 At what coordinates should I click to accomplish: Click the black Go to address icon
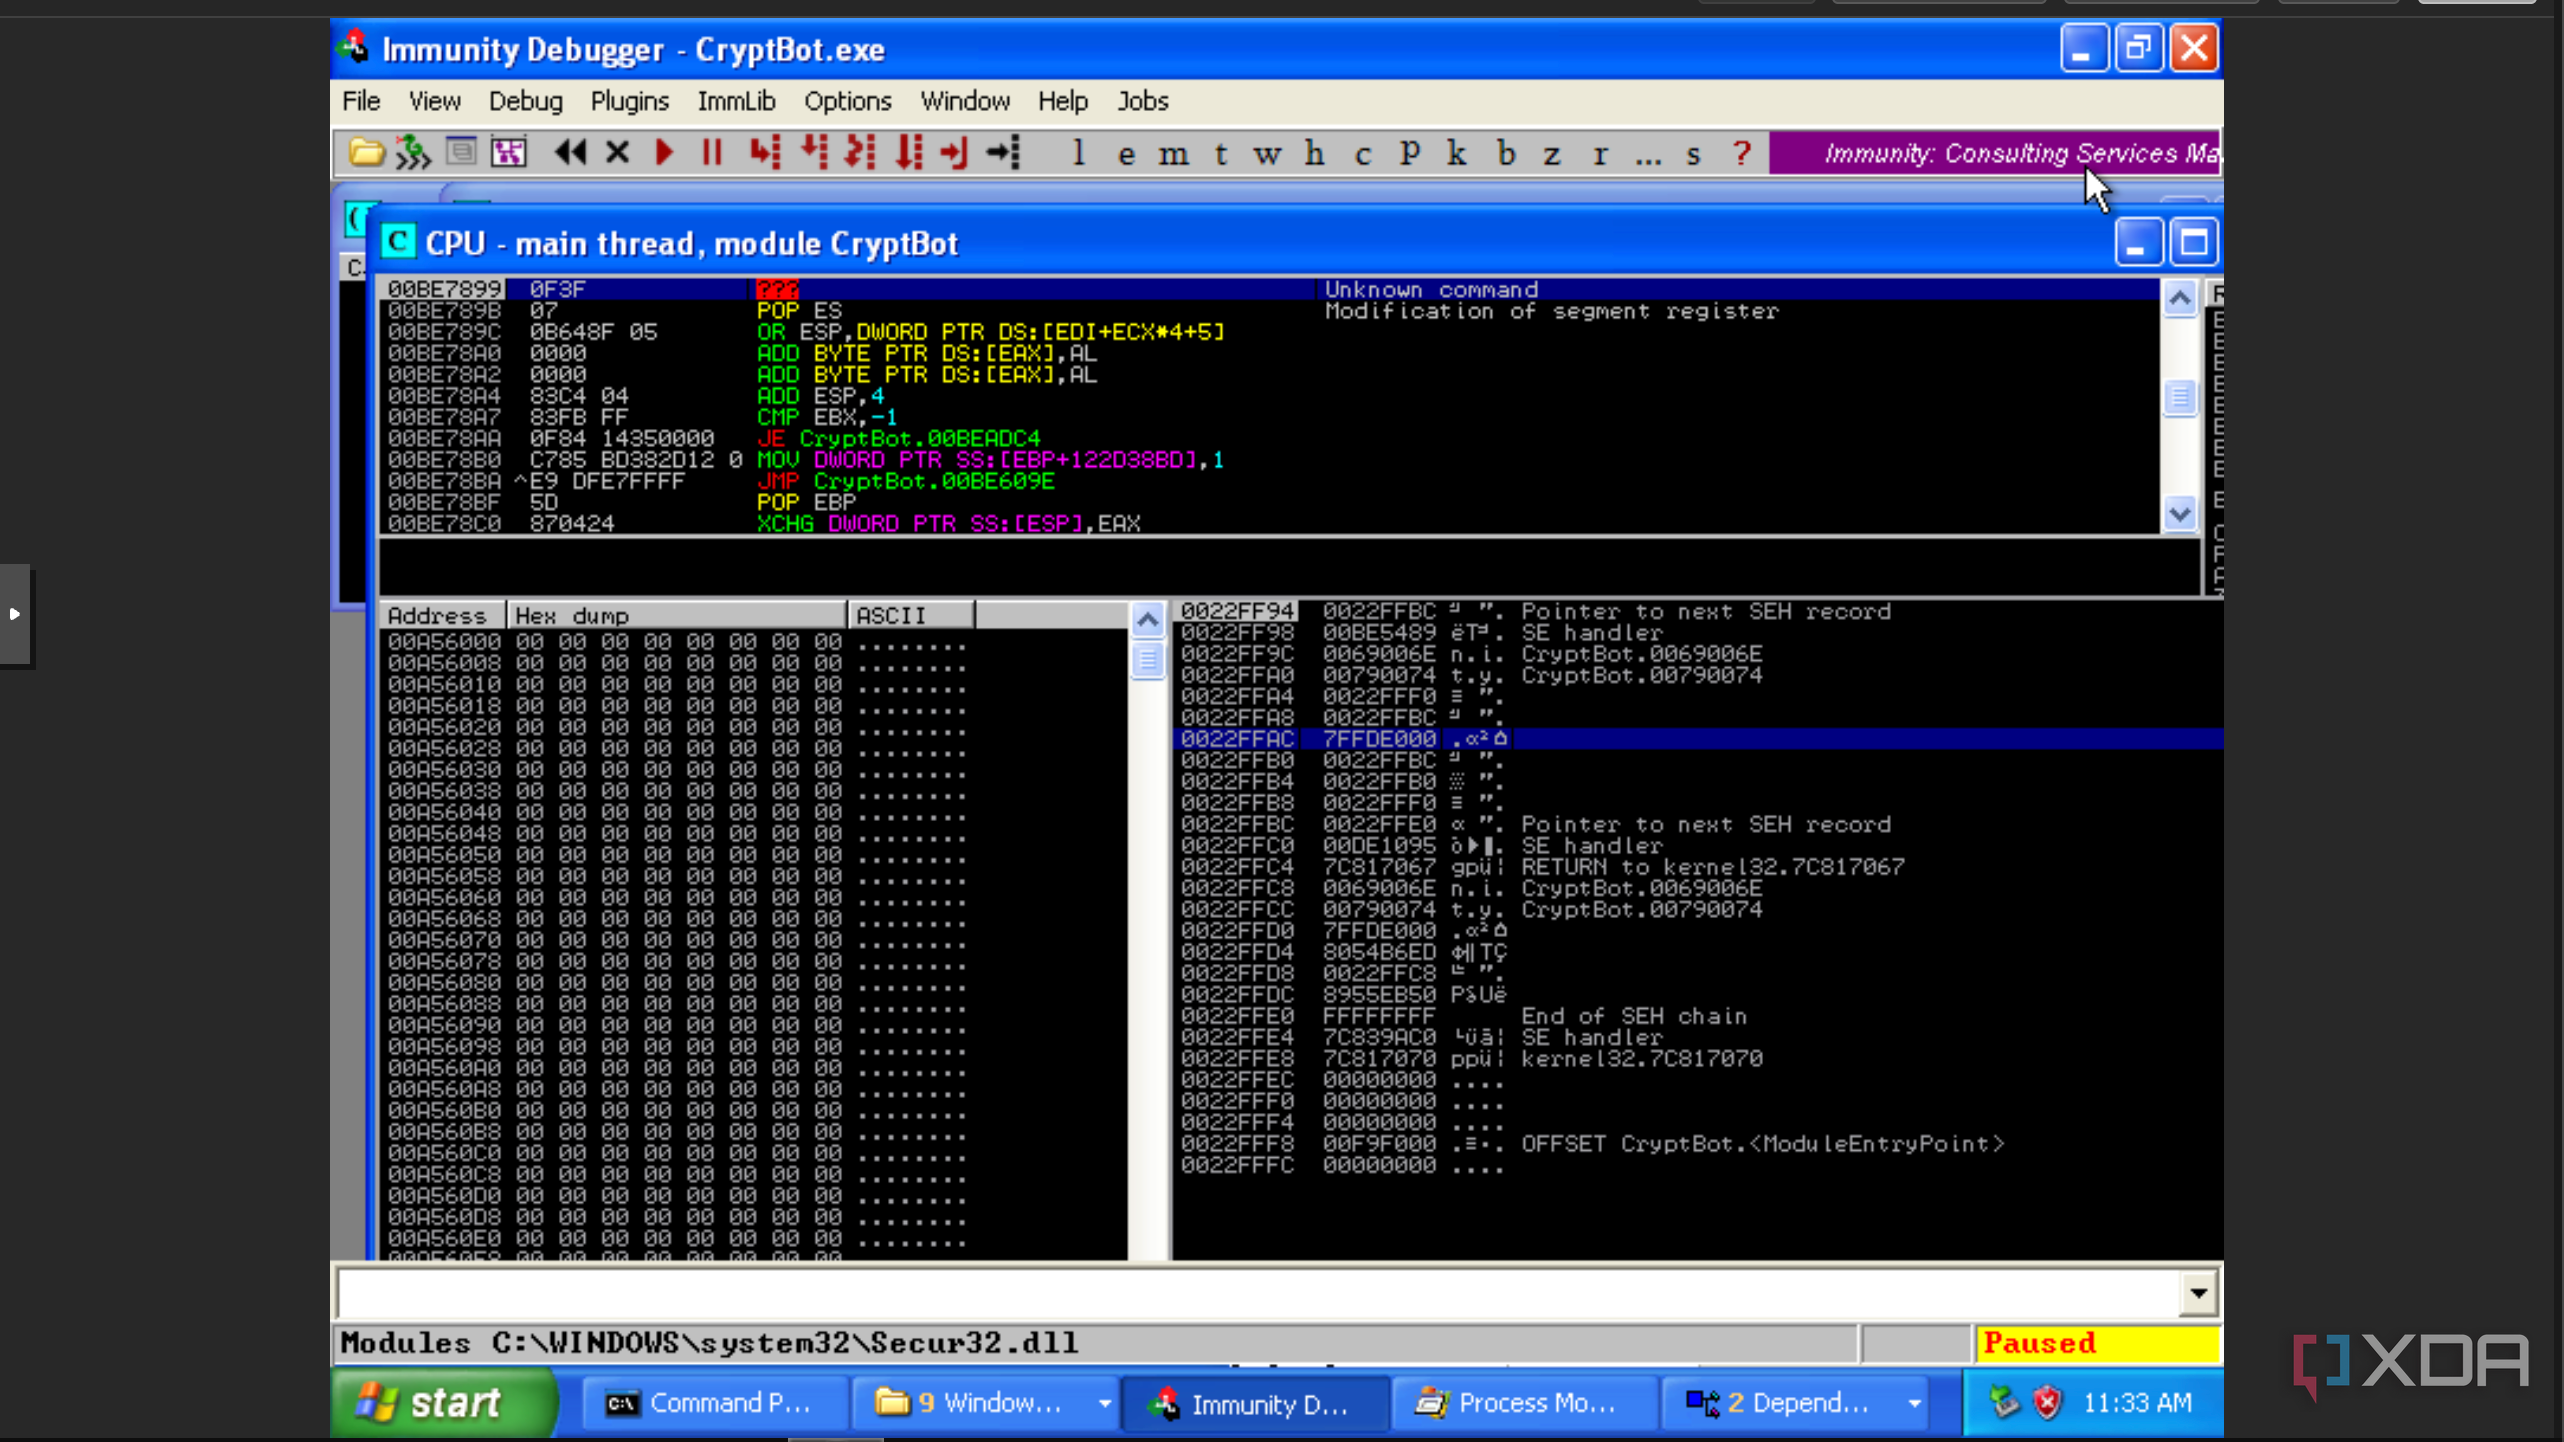[x=1003, y=153]
